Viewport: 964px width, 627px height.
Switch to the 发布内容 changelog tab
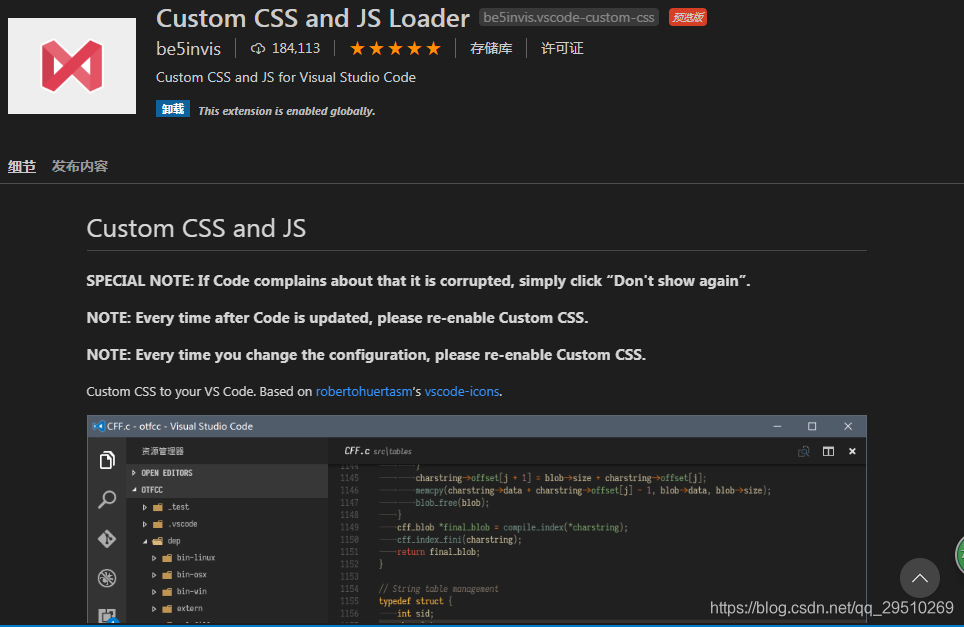coord(80,166)
